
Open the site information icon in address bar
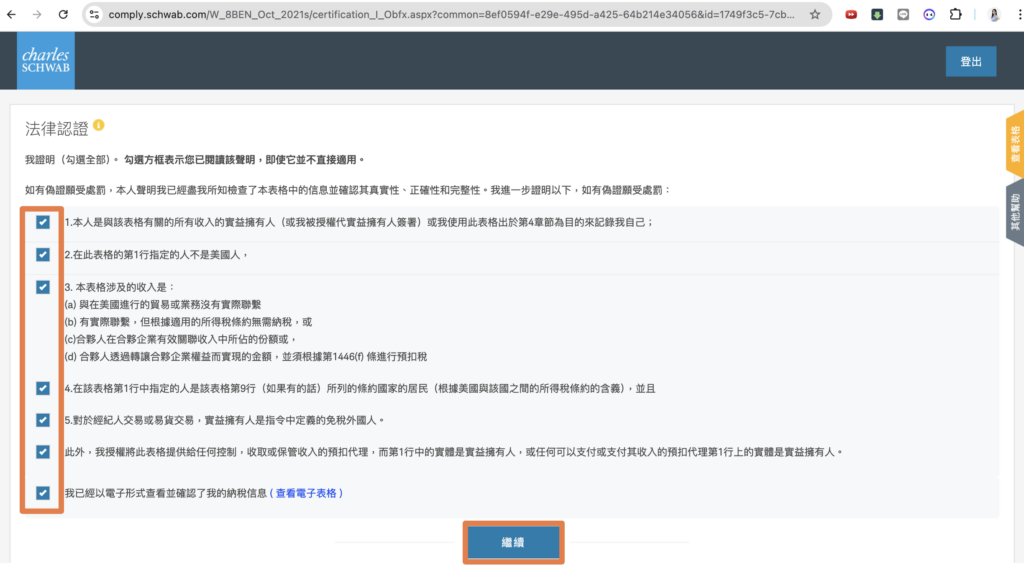coord(95,15)
